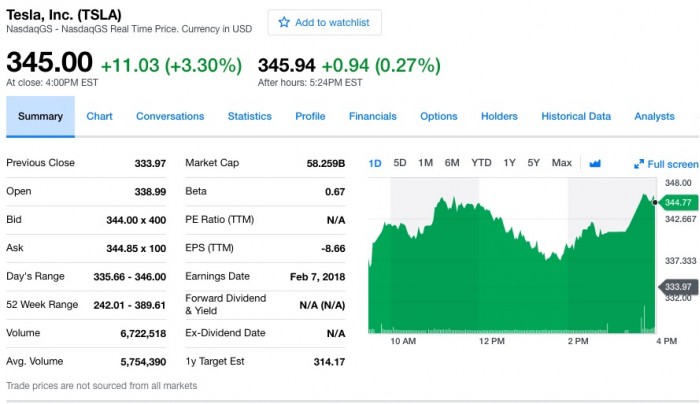The image size is (700, 404).
Task: Click the Ex-Dividend Date label
Action: coord(225,333)
